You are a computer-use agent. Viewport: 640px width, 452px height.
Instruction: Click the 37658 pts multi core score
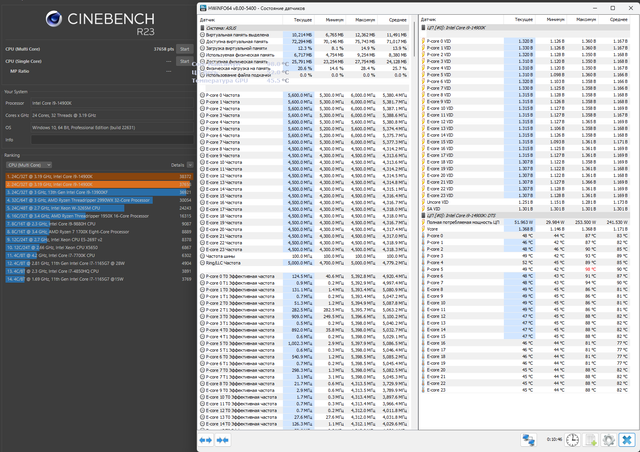click(x=164, y=49)
